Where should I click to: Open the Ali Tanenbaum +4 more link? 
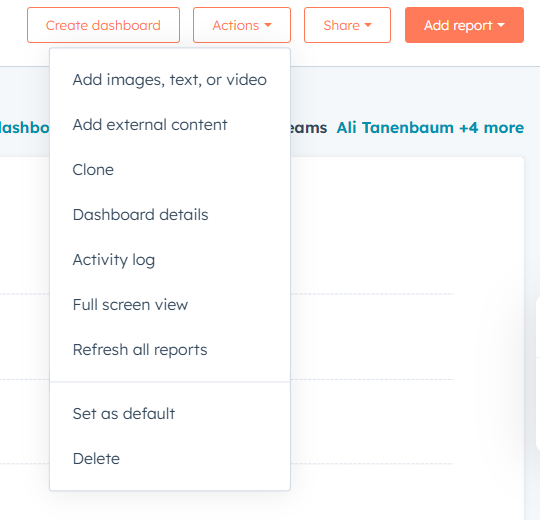pyautogui.click(x=430, y=128)
